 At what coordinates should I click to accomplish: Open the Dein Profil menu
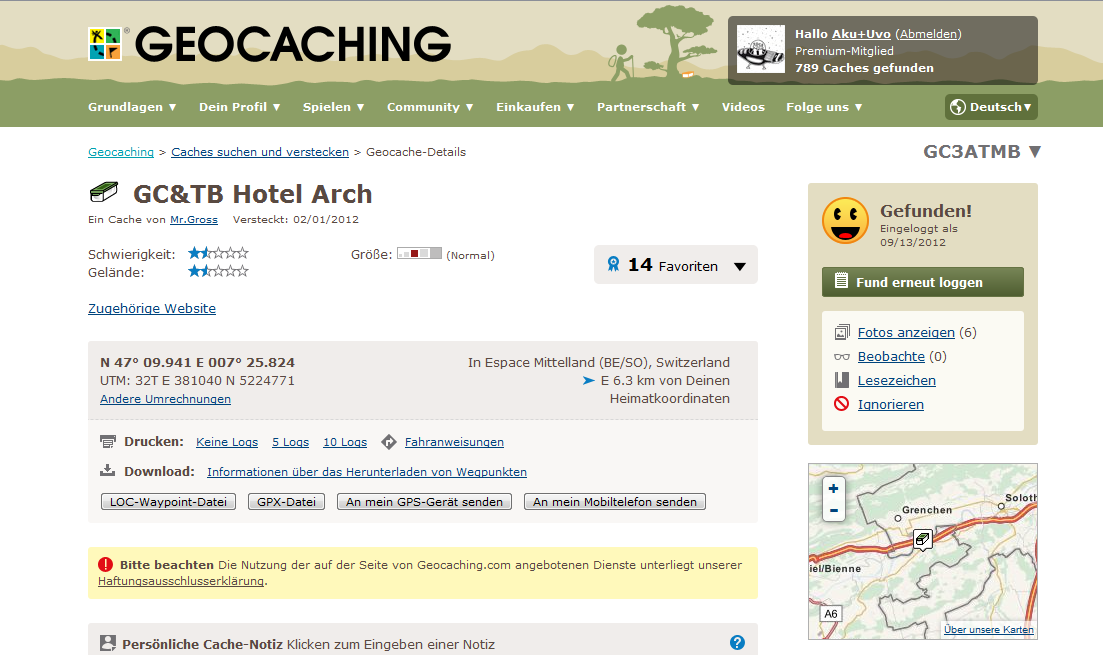tap(240, 107)
